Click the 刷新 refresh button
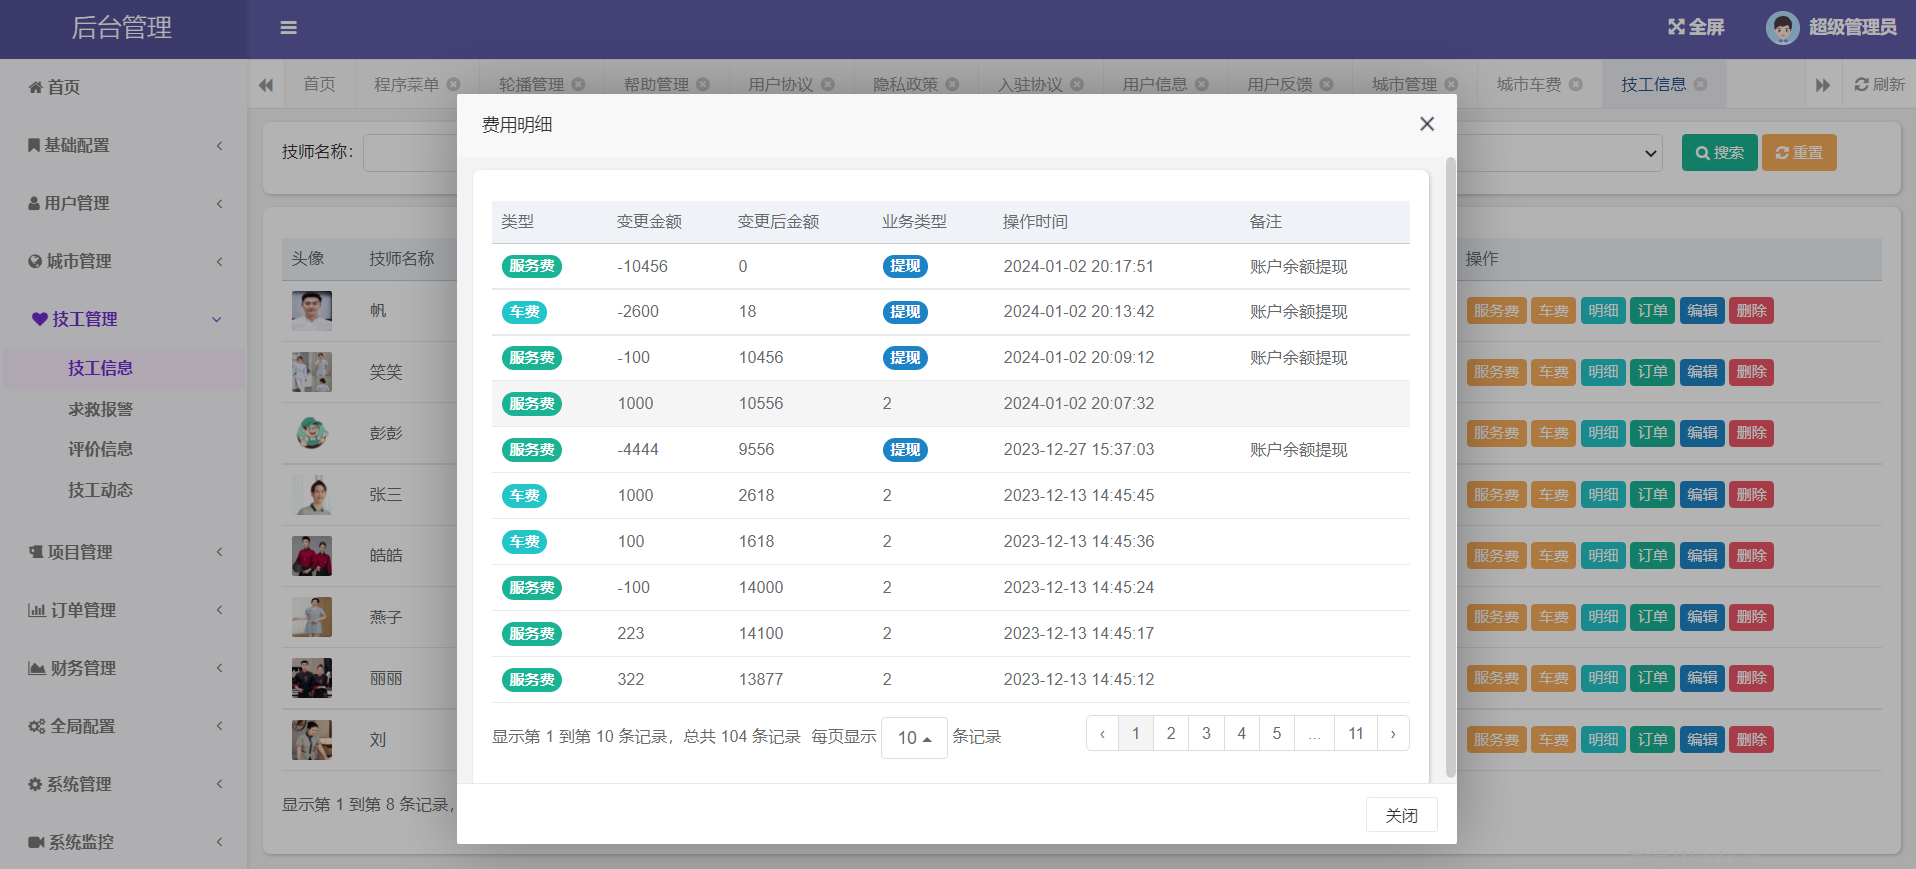 [x=1879, y=85]
